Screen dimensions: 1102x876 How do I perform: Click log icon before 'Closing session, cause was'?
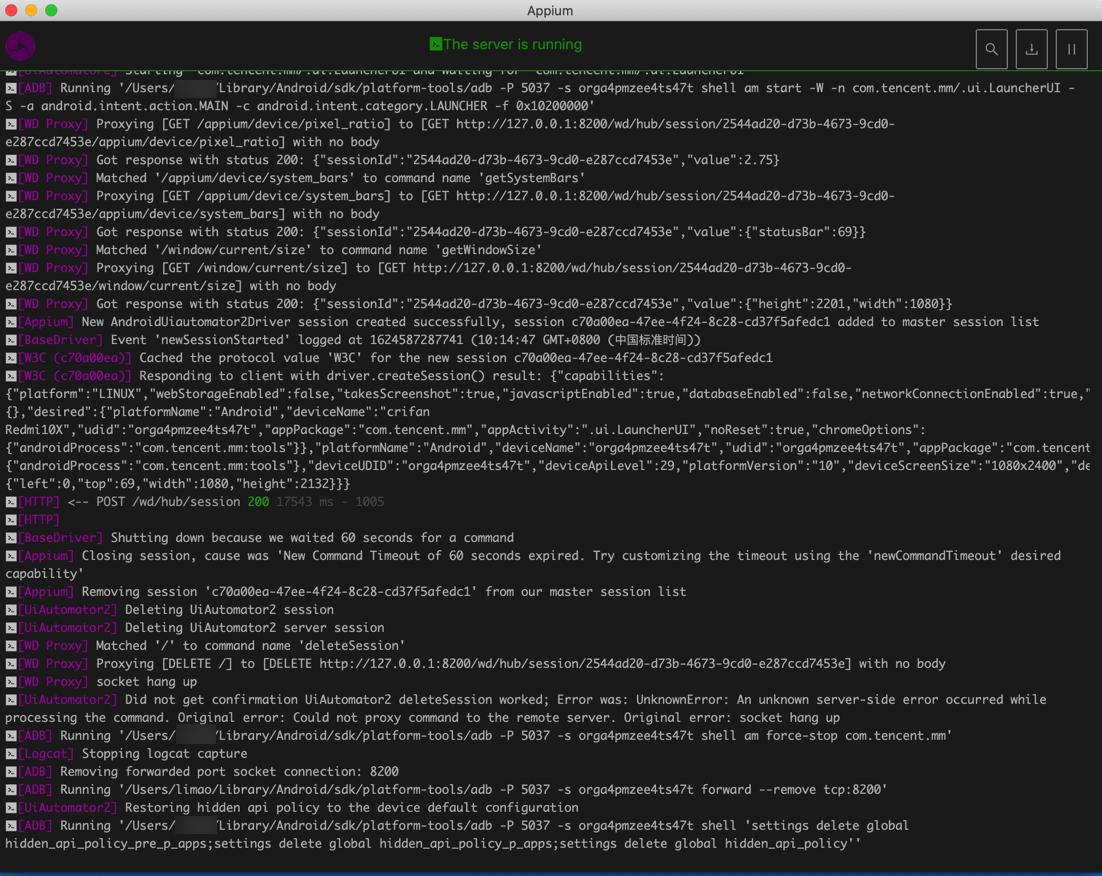click(11, 556)
